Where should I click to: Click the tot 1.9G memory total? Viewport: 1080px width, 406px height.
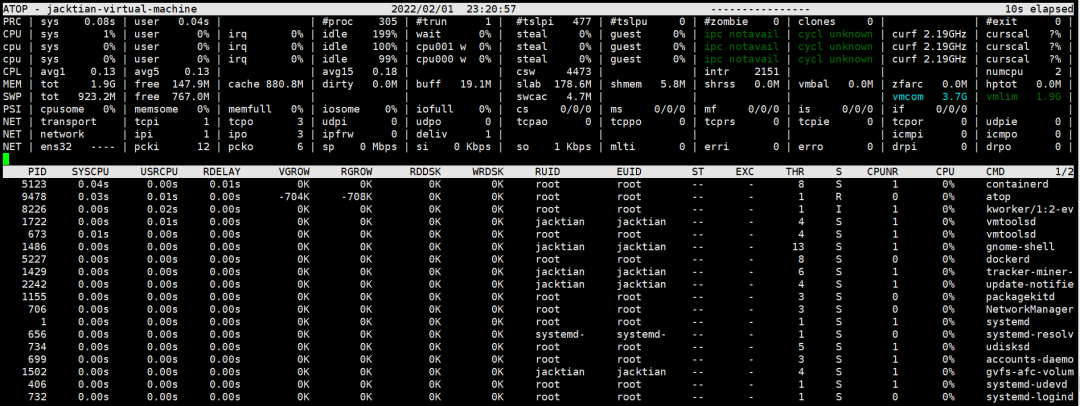[78, 84]
